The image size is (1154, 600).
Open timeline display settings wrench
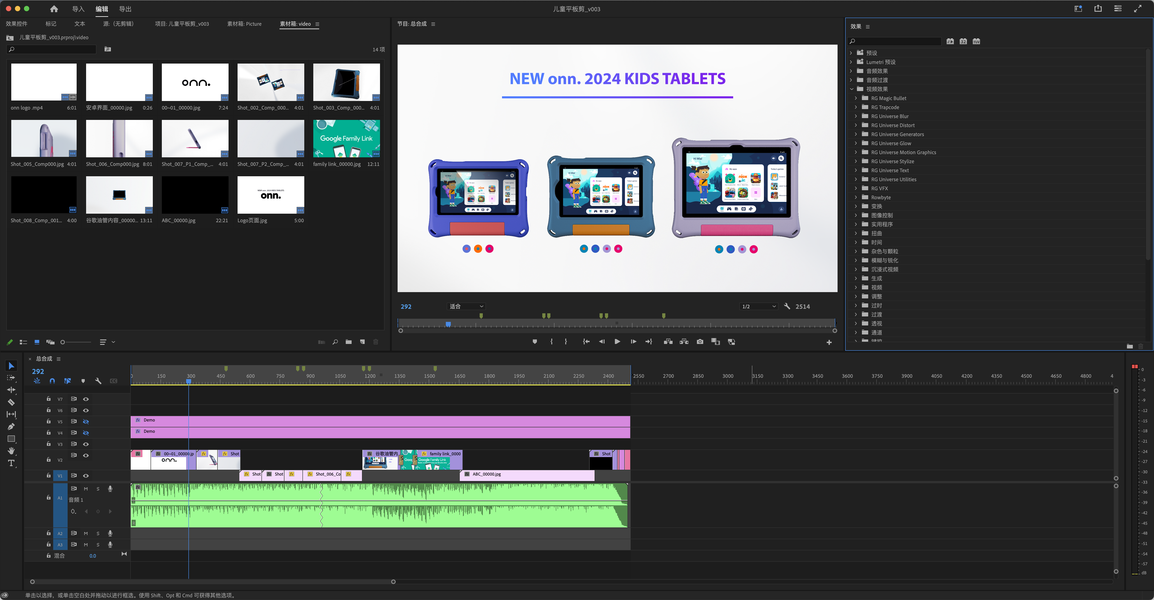click(98, 381)
